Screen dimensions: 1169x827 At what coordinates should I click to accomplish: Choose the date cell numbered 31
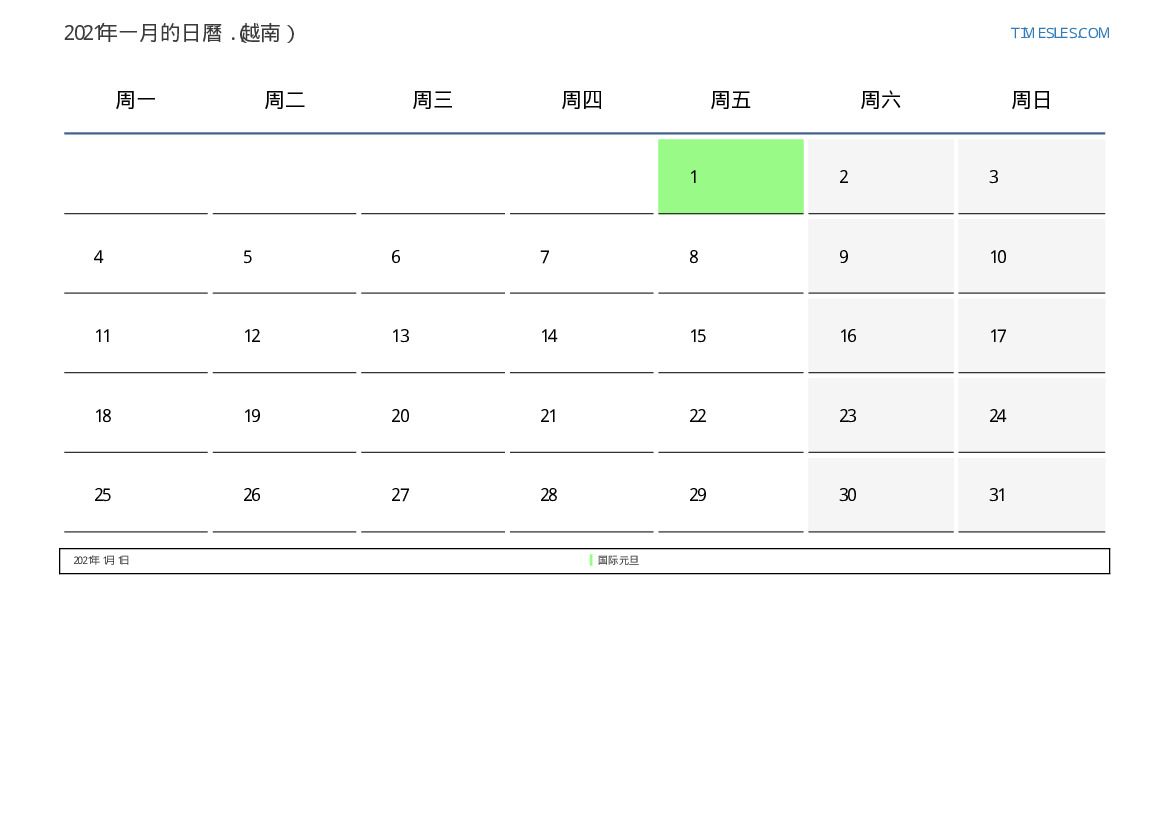(x=1031, y=494)
